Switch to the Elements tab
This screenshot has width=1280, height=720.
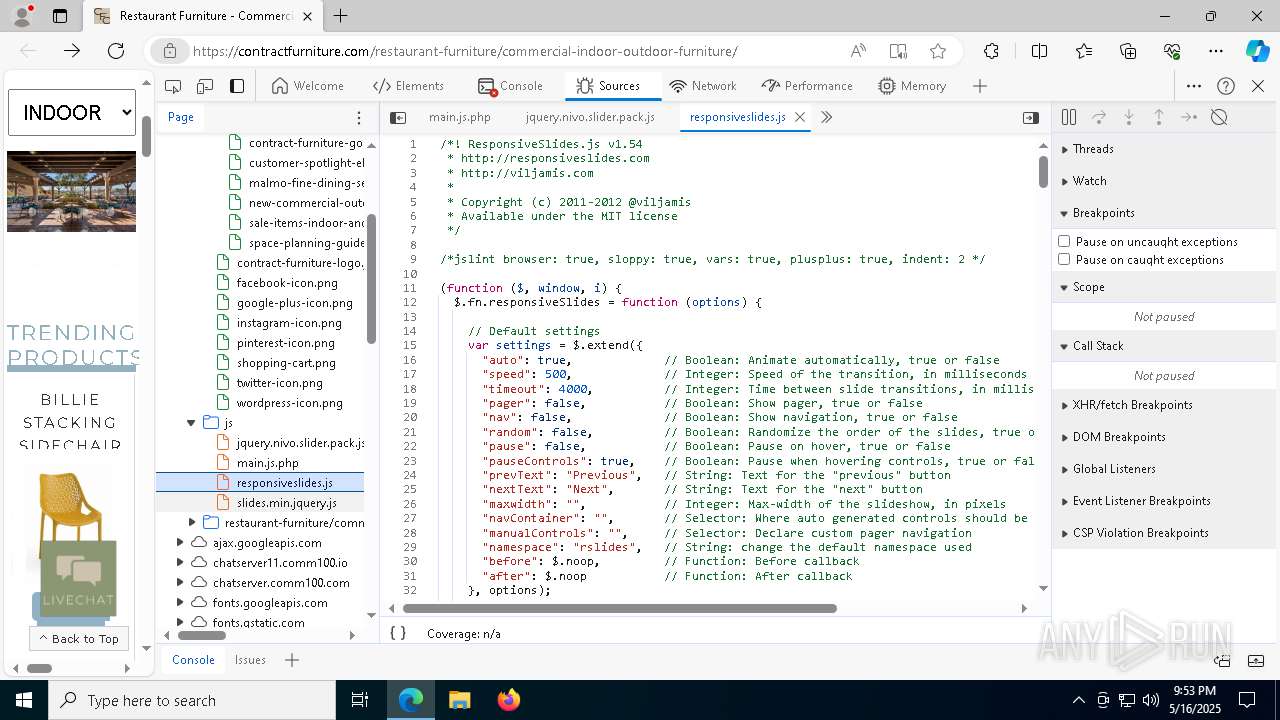[408, 86]
